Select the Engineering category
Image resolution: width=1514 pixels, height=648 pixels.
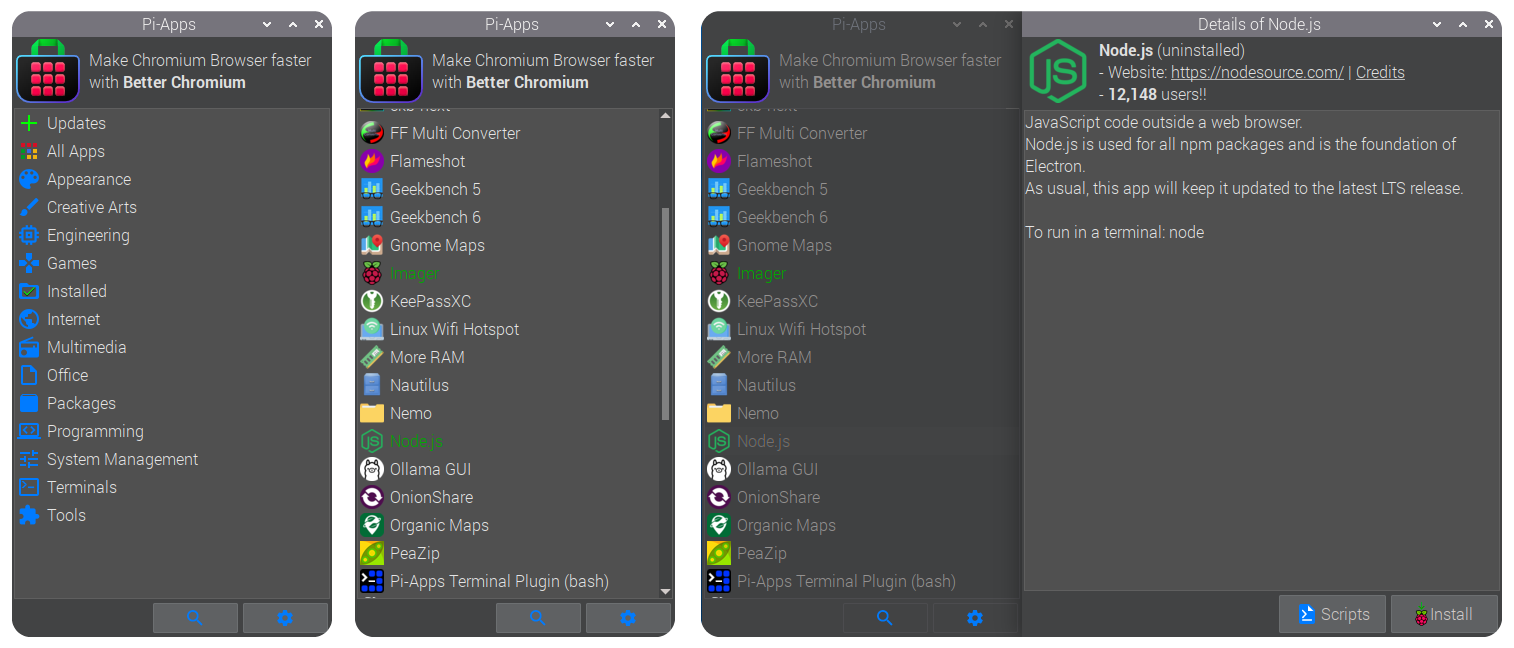coord(172,235)
